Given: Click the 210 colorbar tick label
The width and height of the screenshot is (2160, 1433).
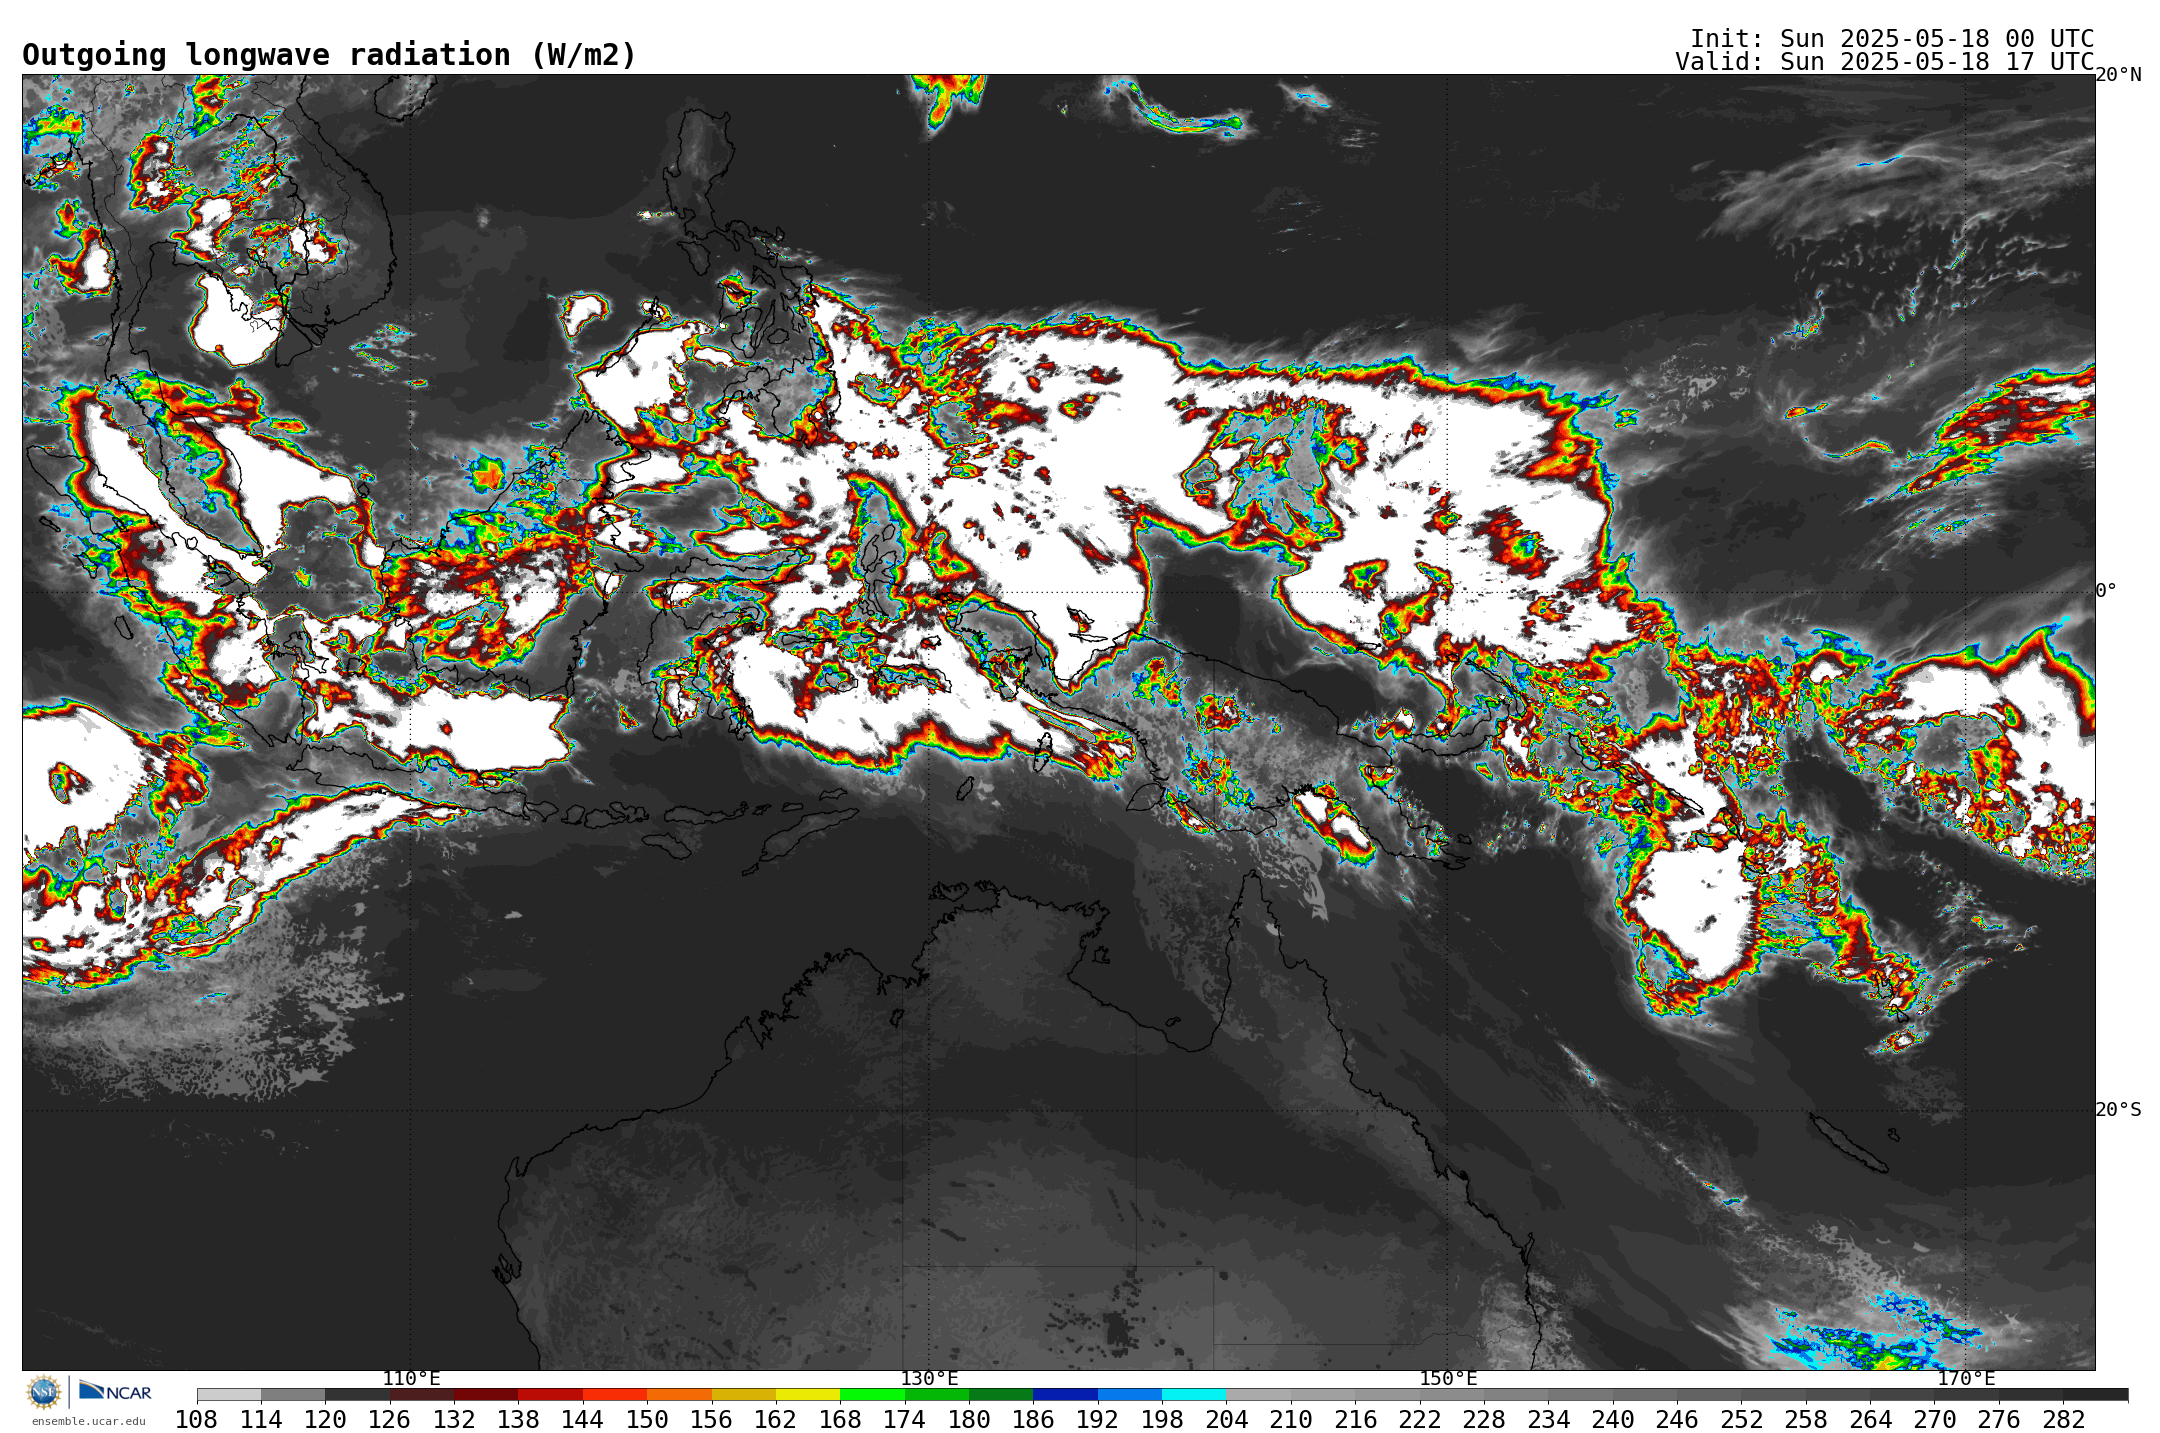Looking at the screenshot, I should click(x=1291, y=1420).
